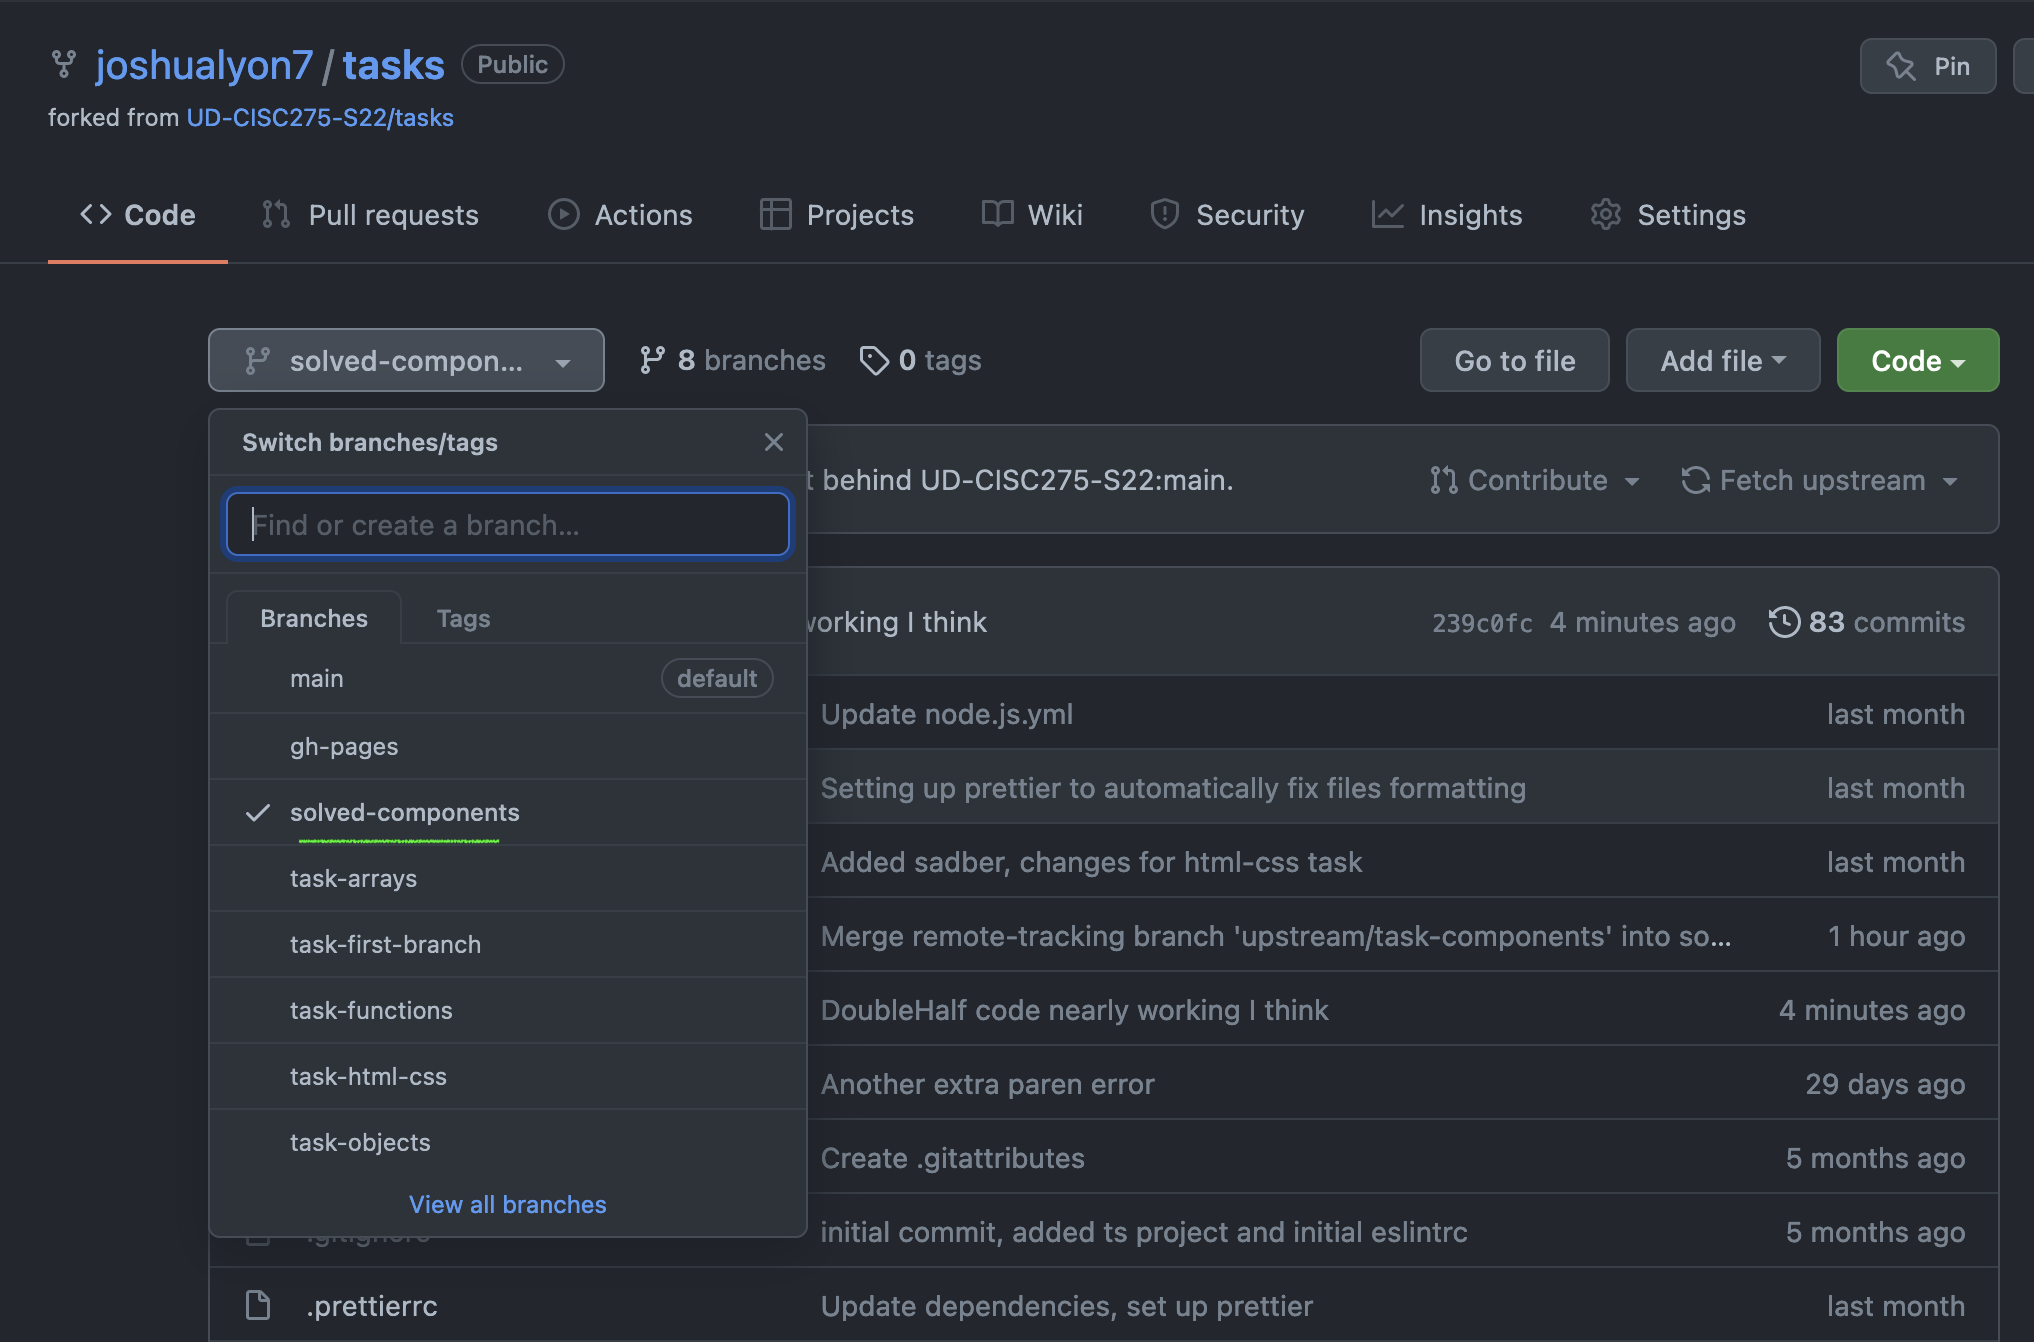Click the Code tab angle-brackets icon

pyautogui.click(x=96, y=214)
